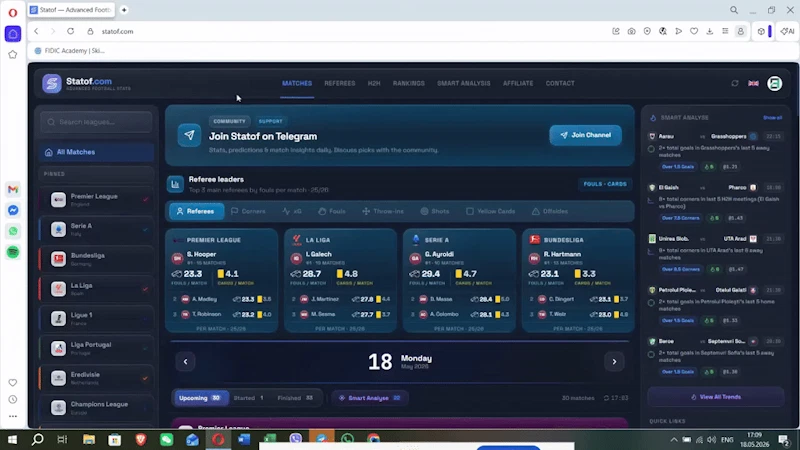This screenshot has height=450, width=800.
Task: Open the Opera account profile icon
Action: tap(741, 31)
